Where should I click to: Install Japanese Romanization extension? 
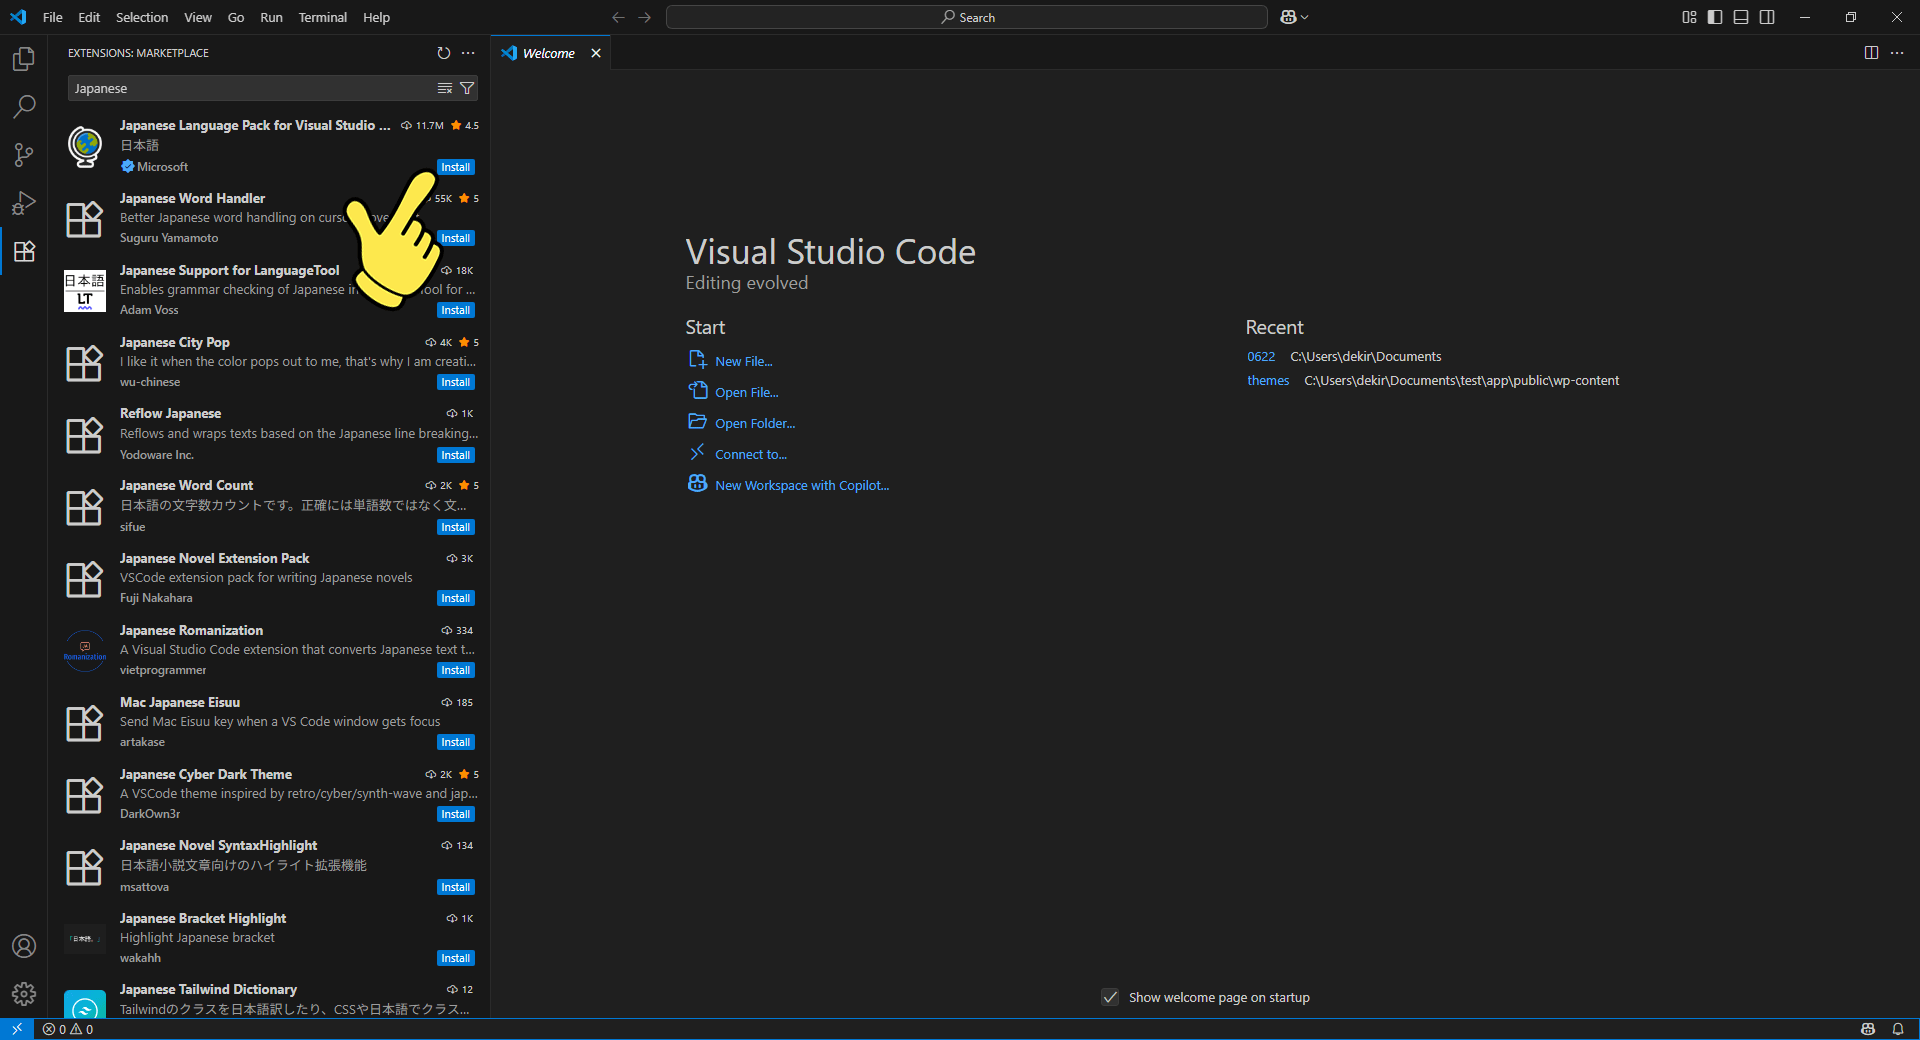click(456, 670)
